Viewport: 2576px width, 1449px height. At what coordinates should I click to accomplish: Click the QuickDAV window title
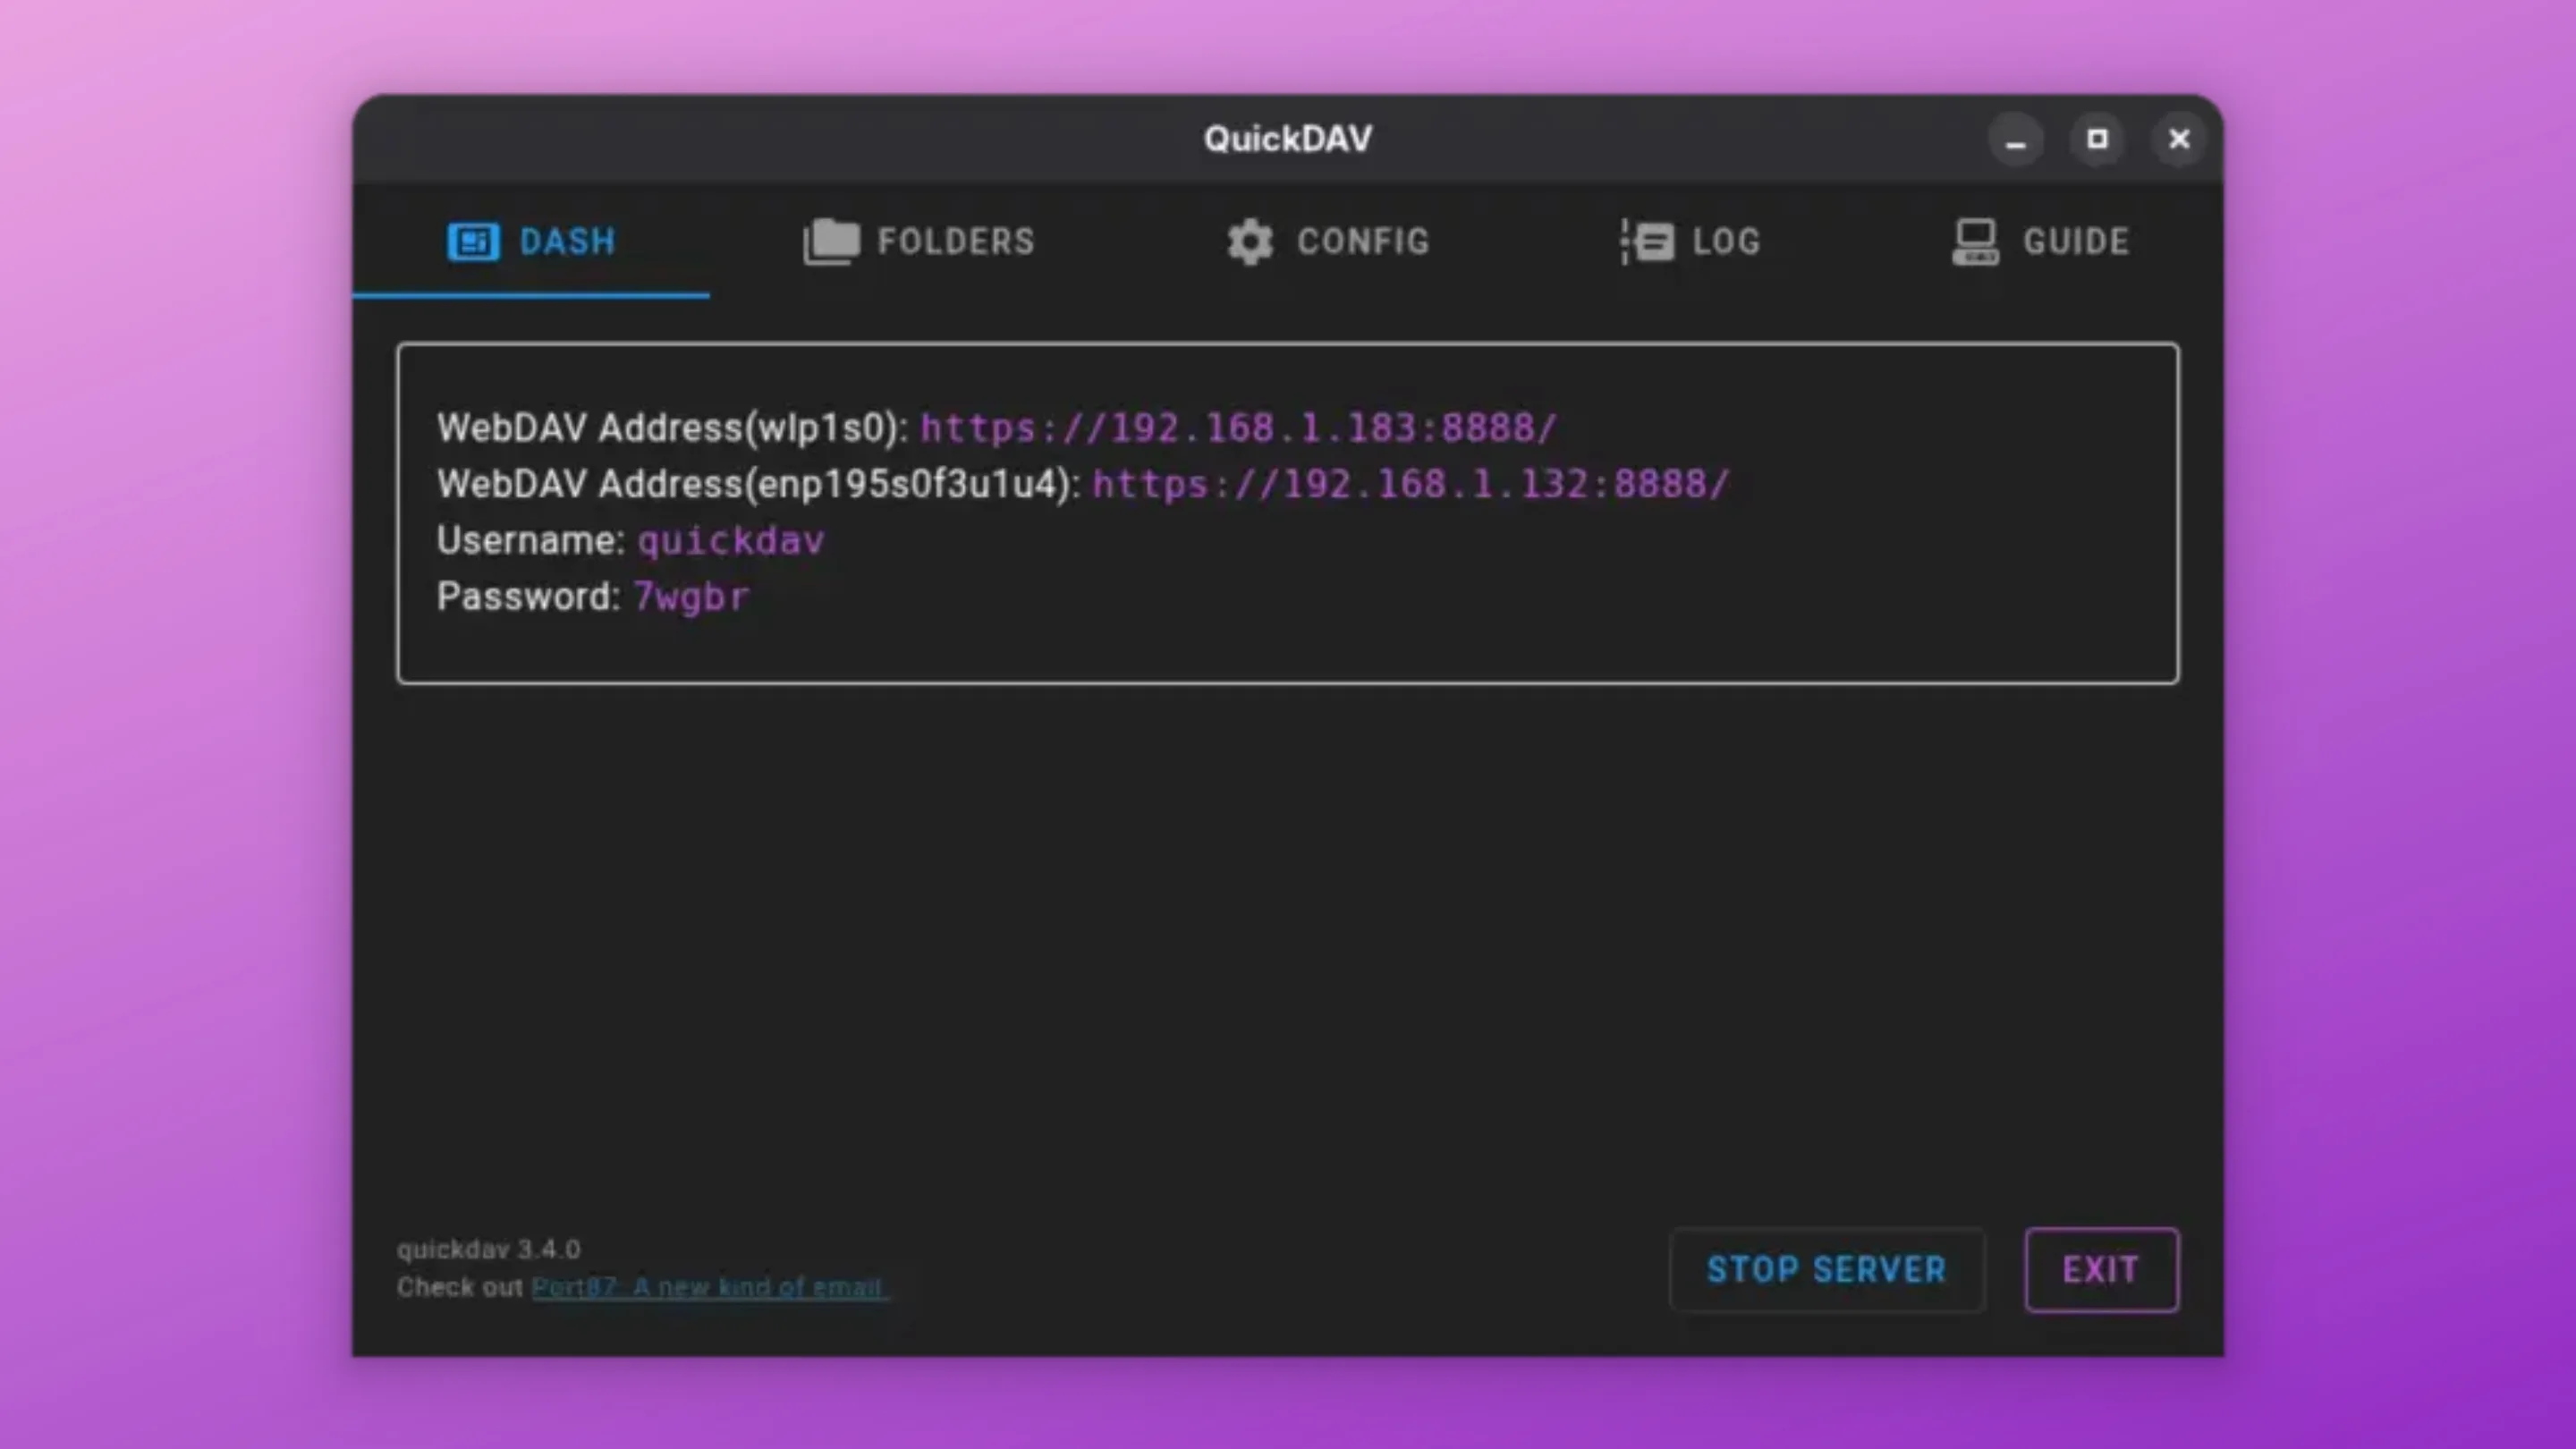coord(1288,139)
